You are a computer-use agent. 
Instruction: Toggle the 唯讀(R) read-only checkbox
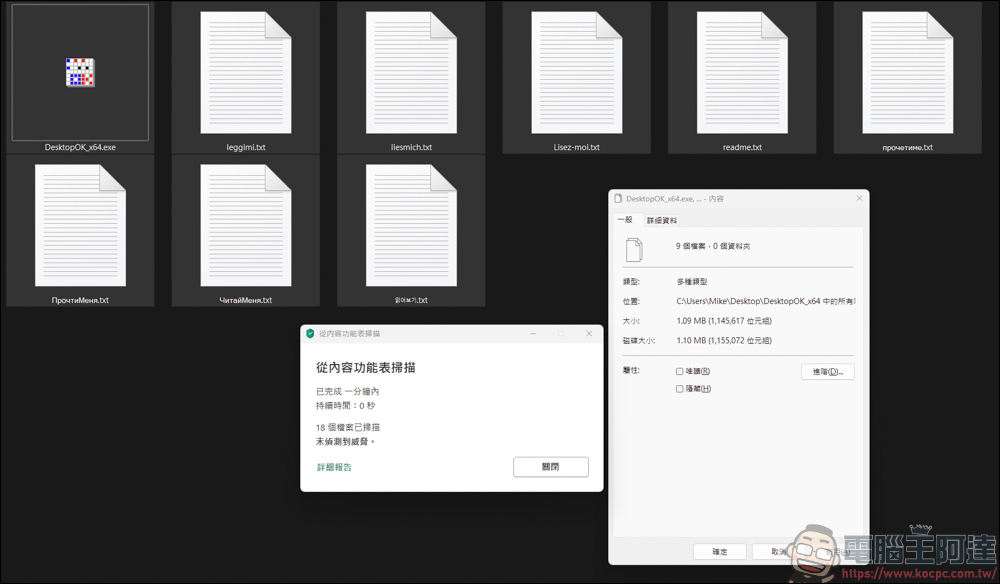point(679,371)
